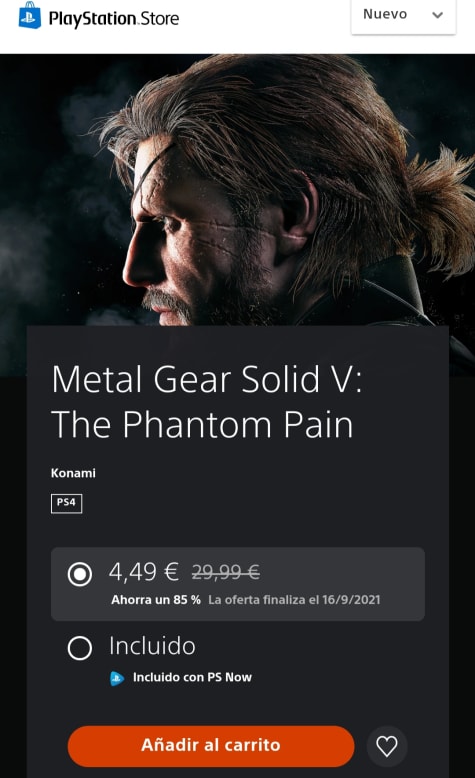Click the 4,49 € discounted price text

coord(143,572)
